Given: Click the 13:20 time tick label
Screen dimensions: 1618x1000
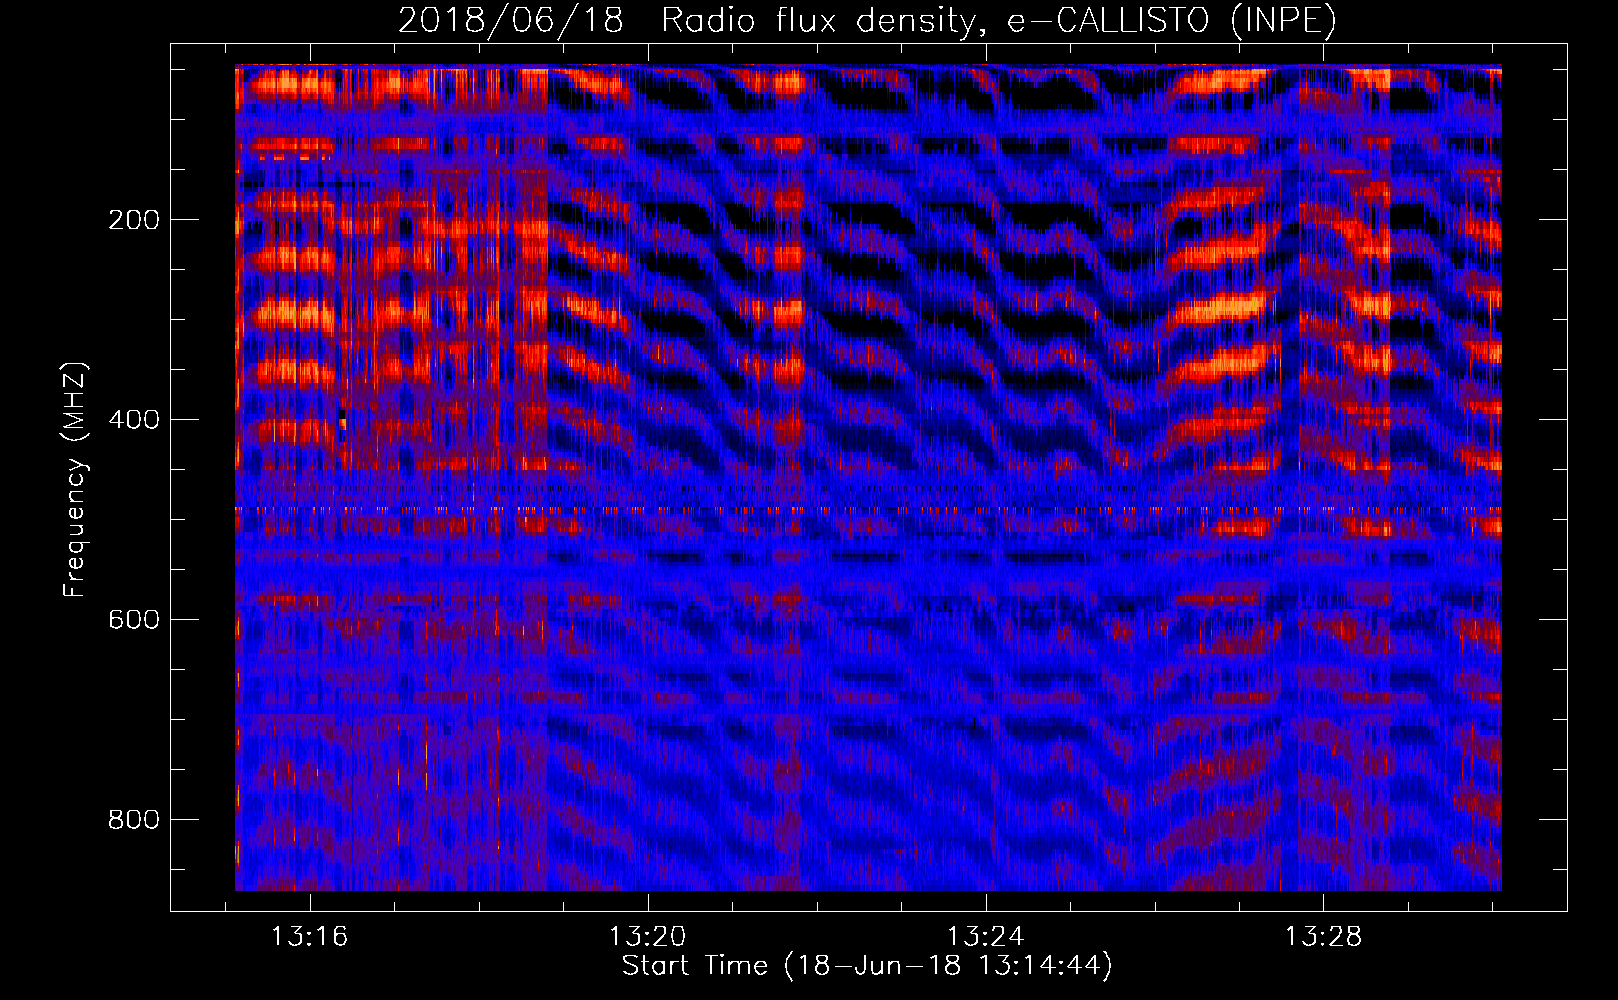Looking at the screenshot, I should [648, 937].
